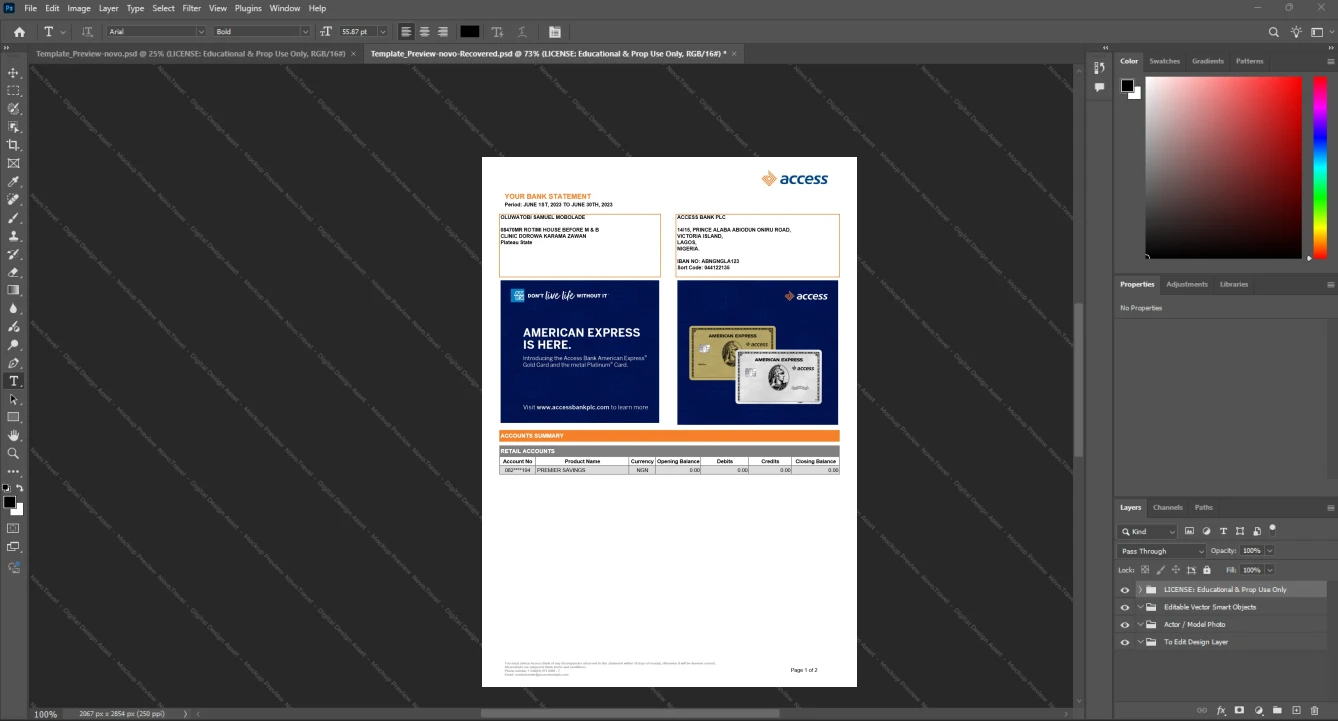
Task: Select the Rectangle shape tool
Action: point(13,417)
